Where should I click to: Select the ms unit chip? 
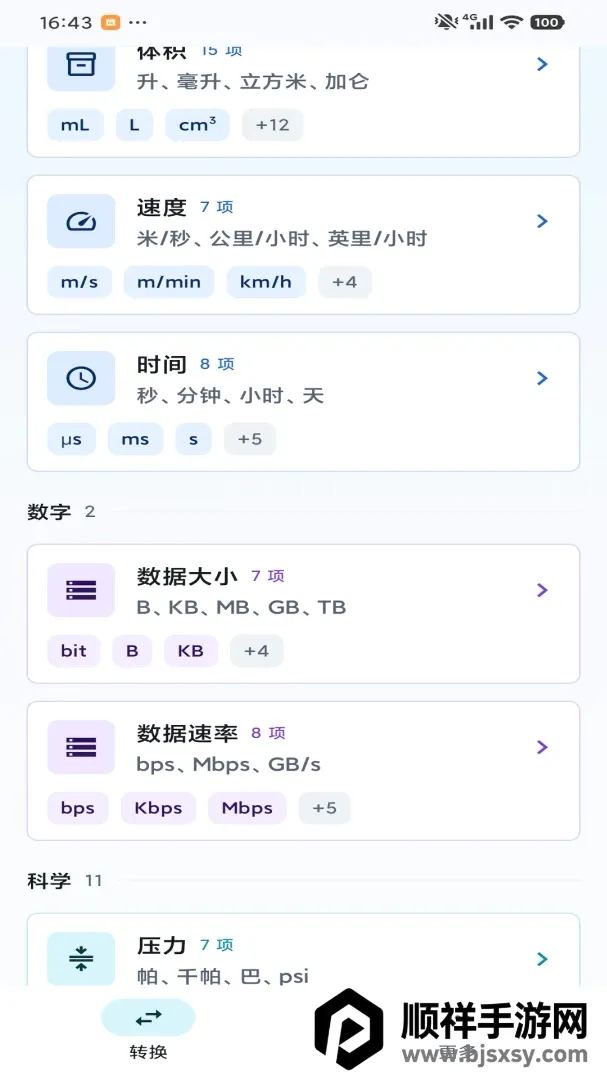pos(135,439)
